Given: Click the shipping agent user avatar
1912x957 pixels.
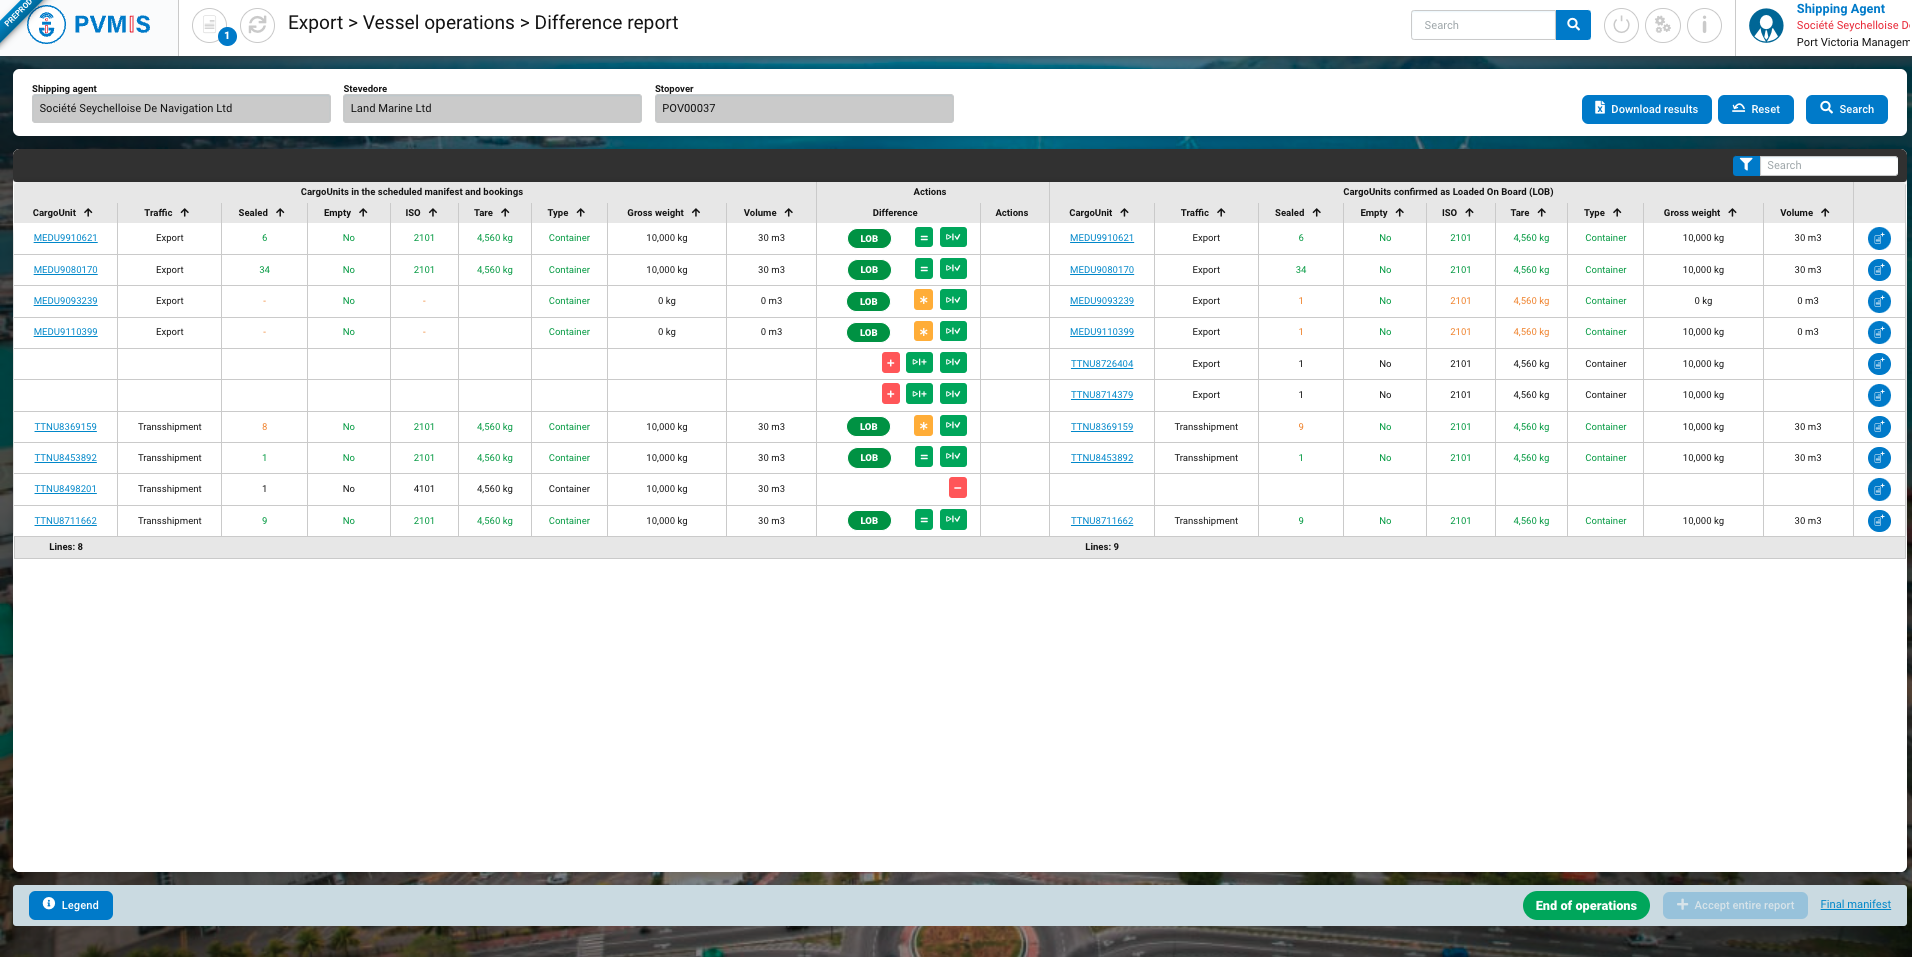Looking at the screenshot, I should tap(1766, 26).
